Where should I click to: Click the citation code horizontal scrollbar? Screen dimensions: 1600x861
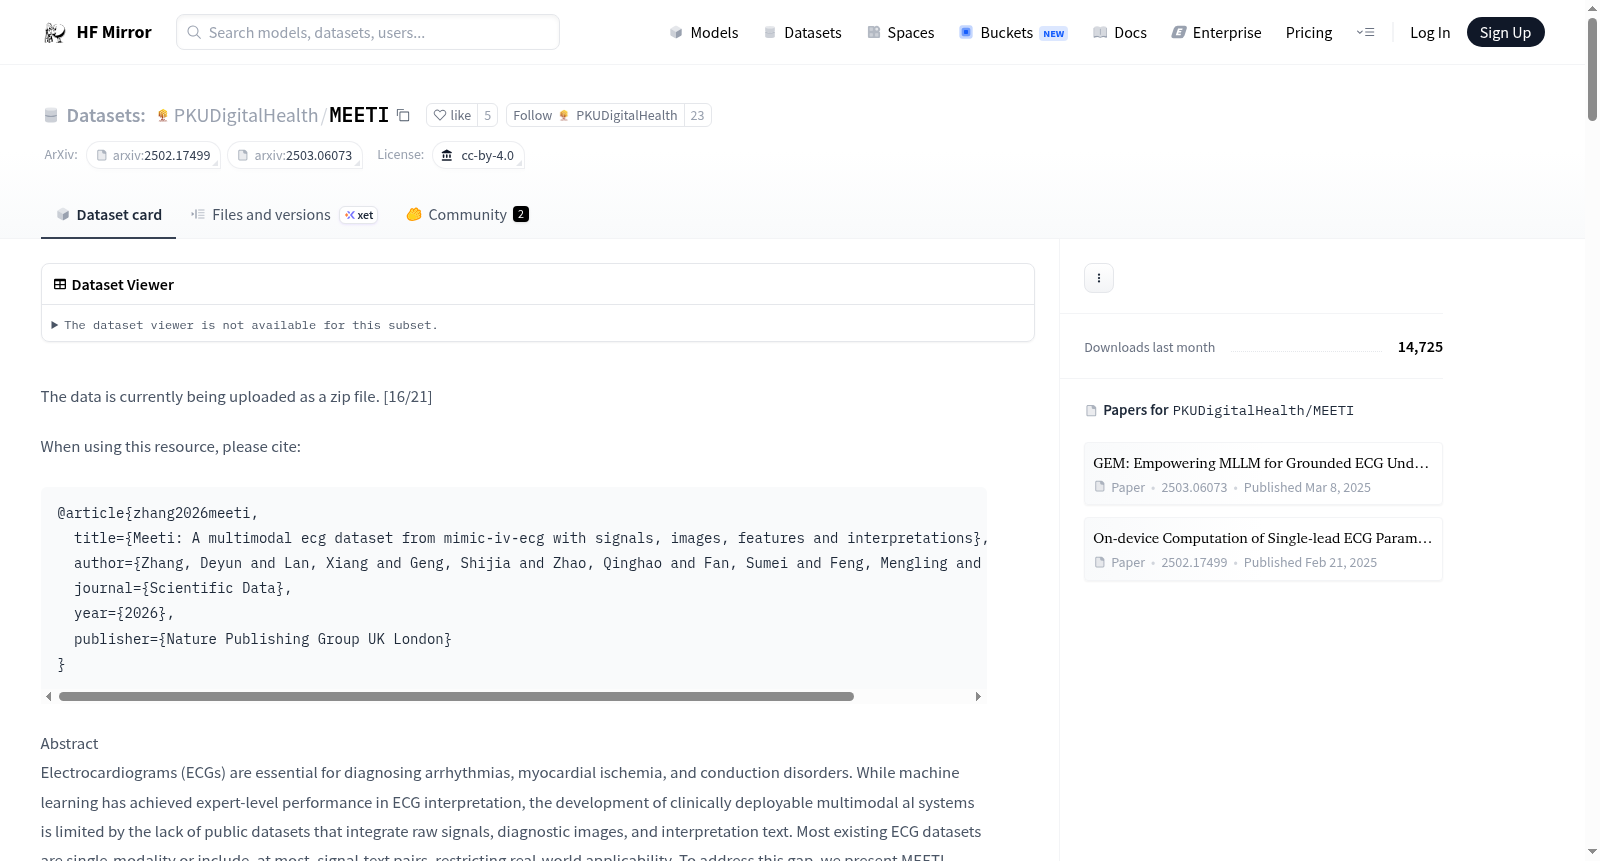456,696
